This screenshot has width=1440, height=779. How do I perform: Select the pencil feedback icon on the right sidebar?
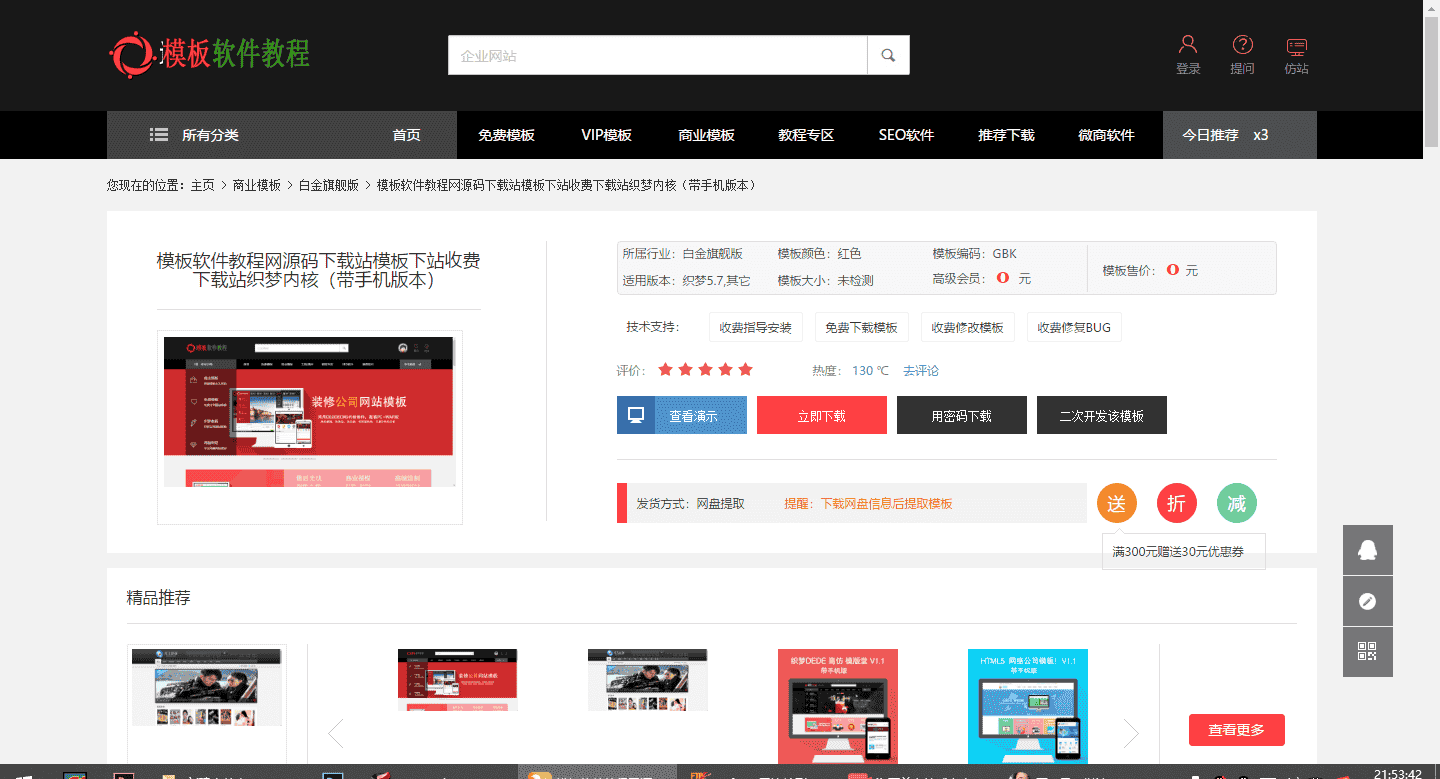tap(1368, 600)
